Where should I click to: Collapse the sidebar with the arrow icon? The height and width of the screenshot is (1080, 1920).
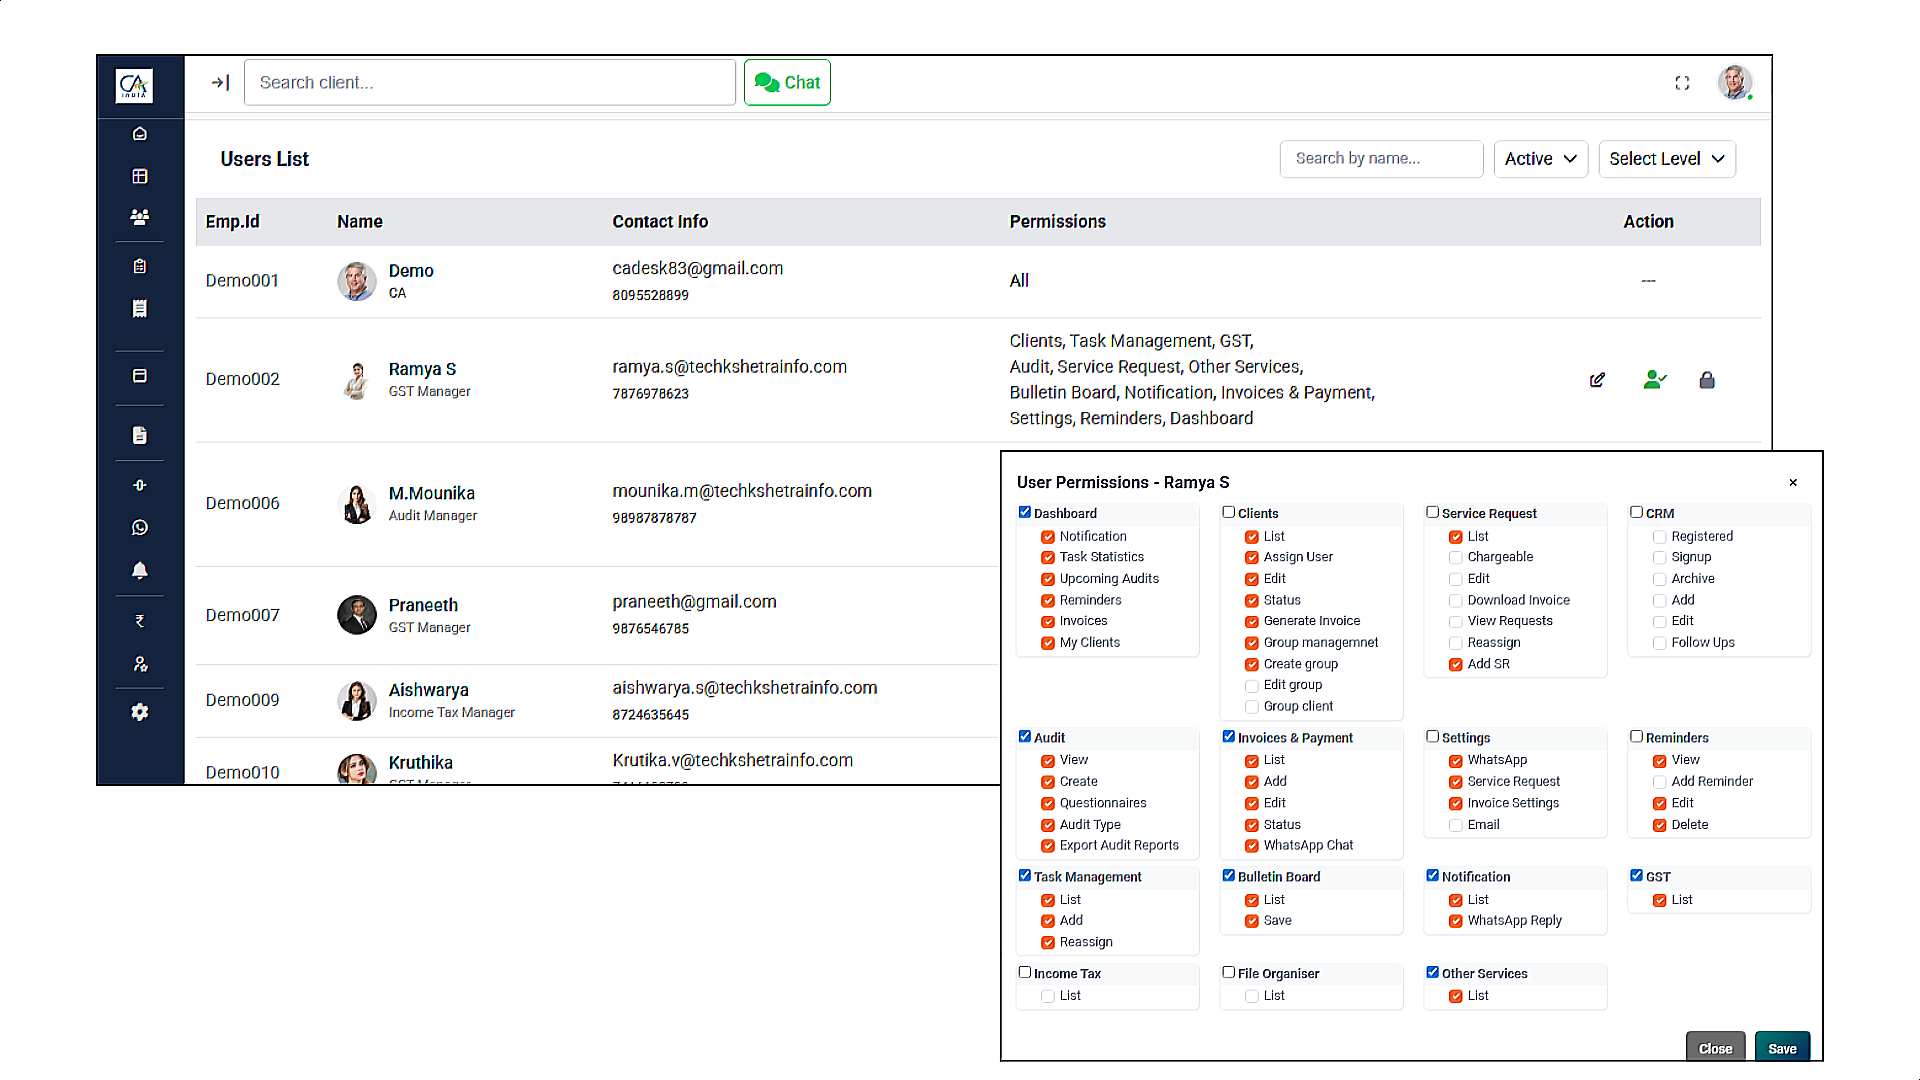pos(221,83)
